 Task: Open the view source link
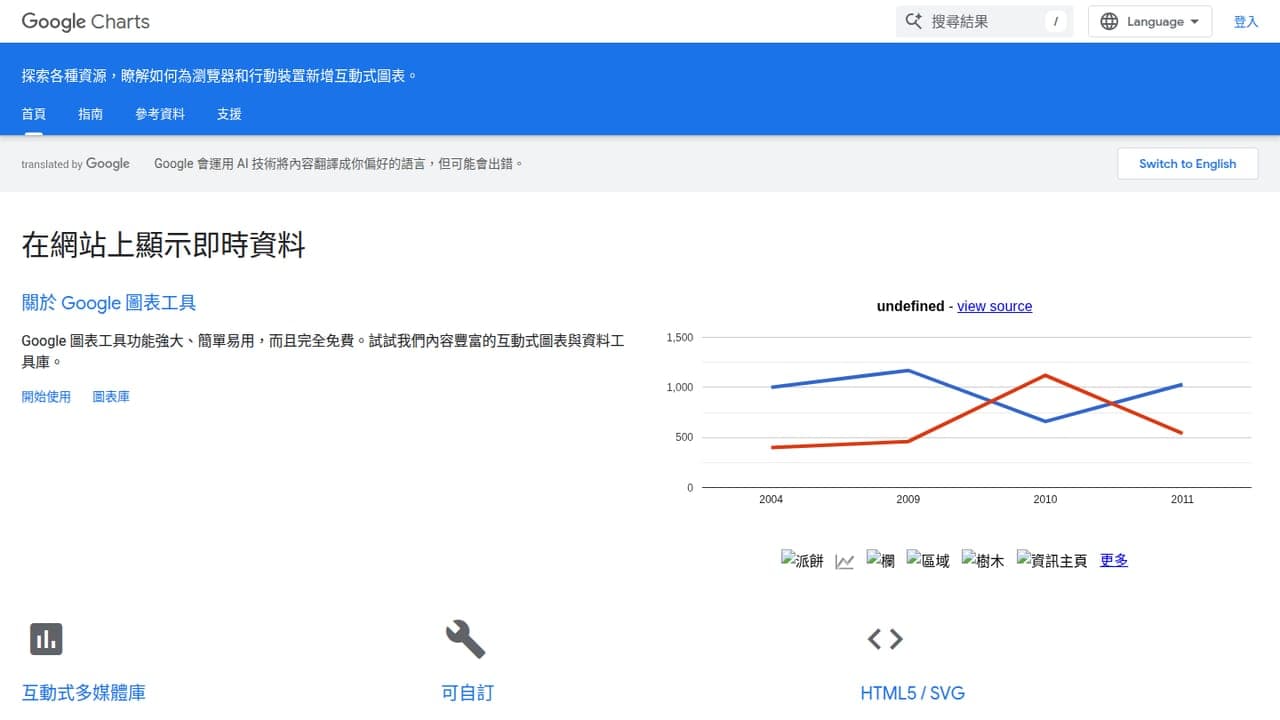click(x=994, y=306)
